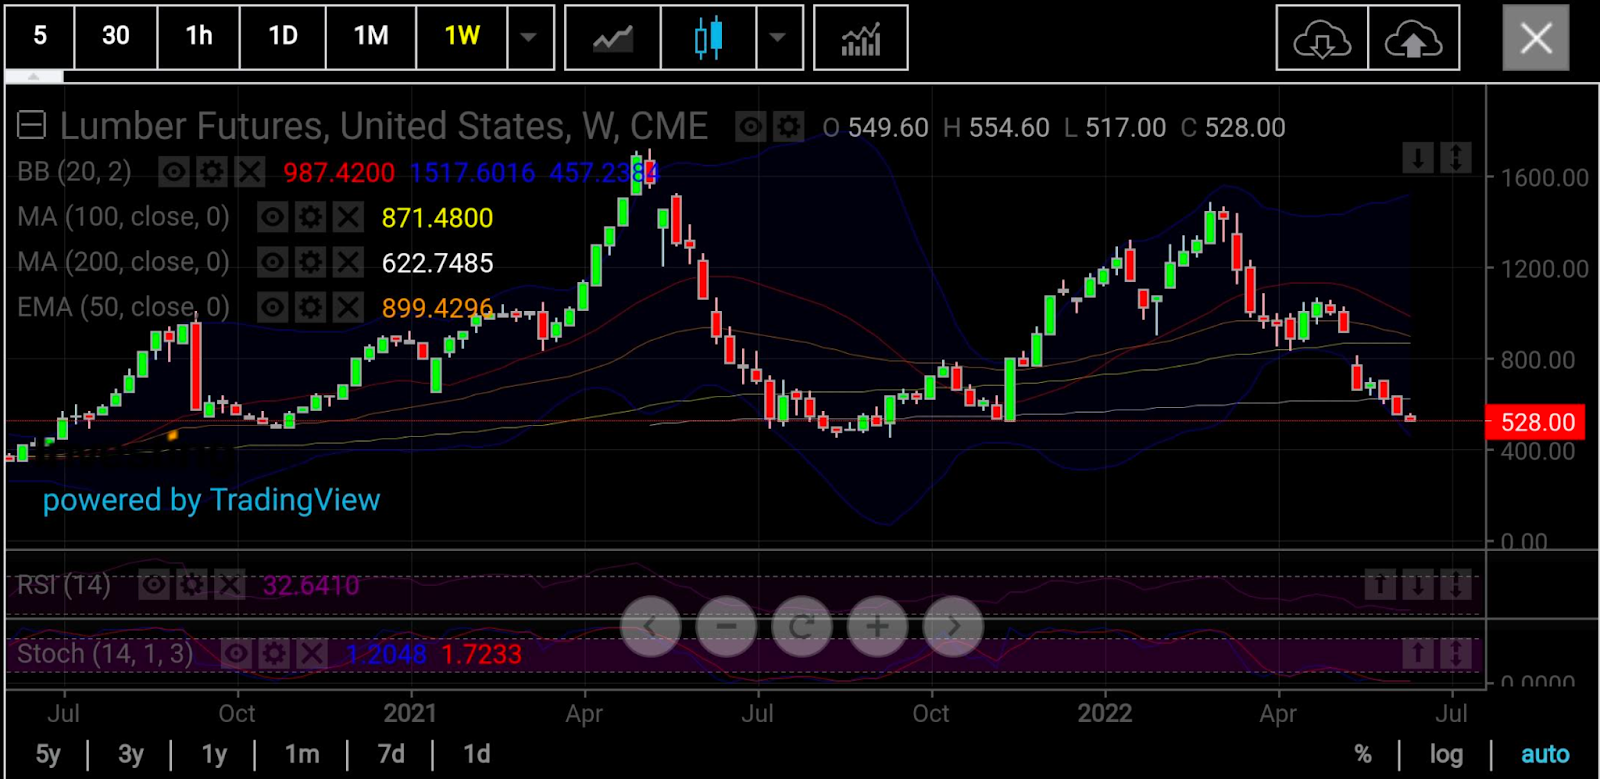This screenshot has width=1600, height=779.
Task: Toggle the log scale option
Action: click(1446, 754)
